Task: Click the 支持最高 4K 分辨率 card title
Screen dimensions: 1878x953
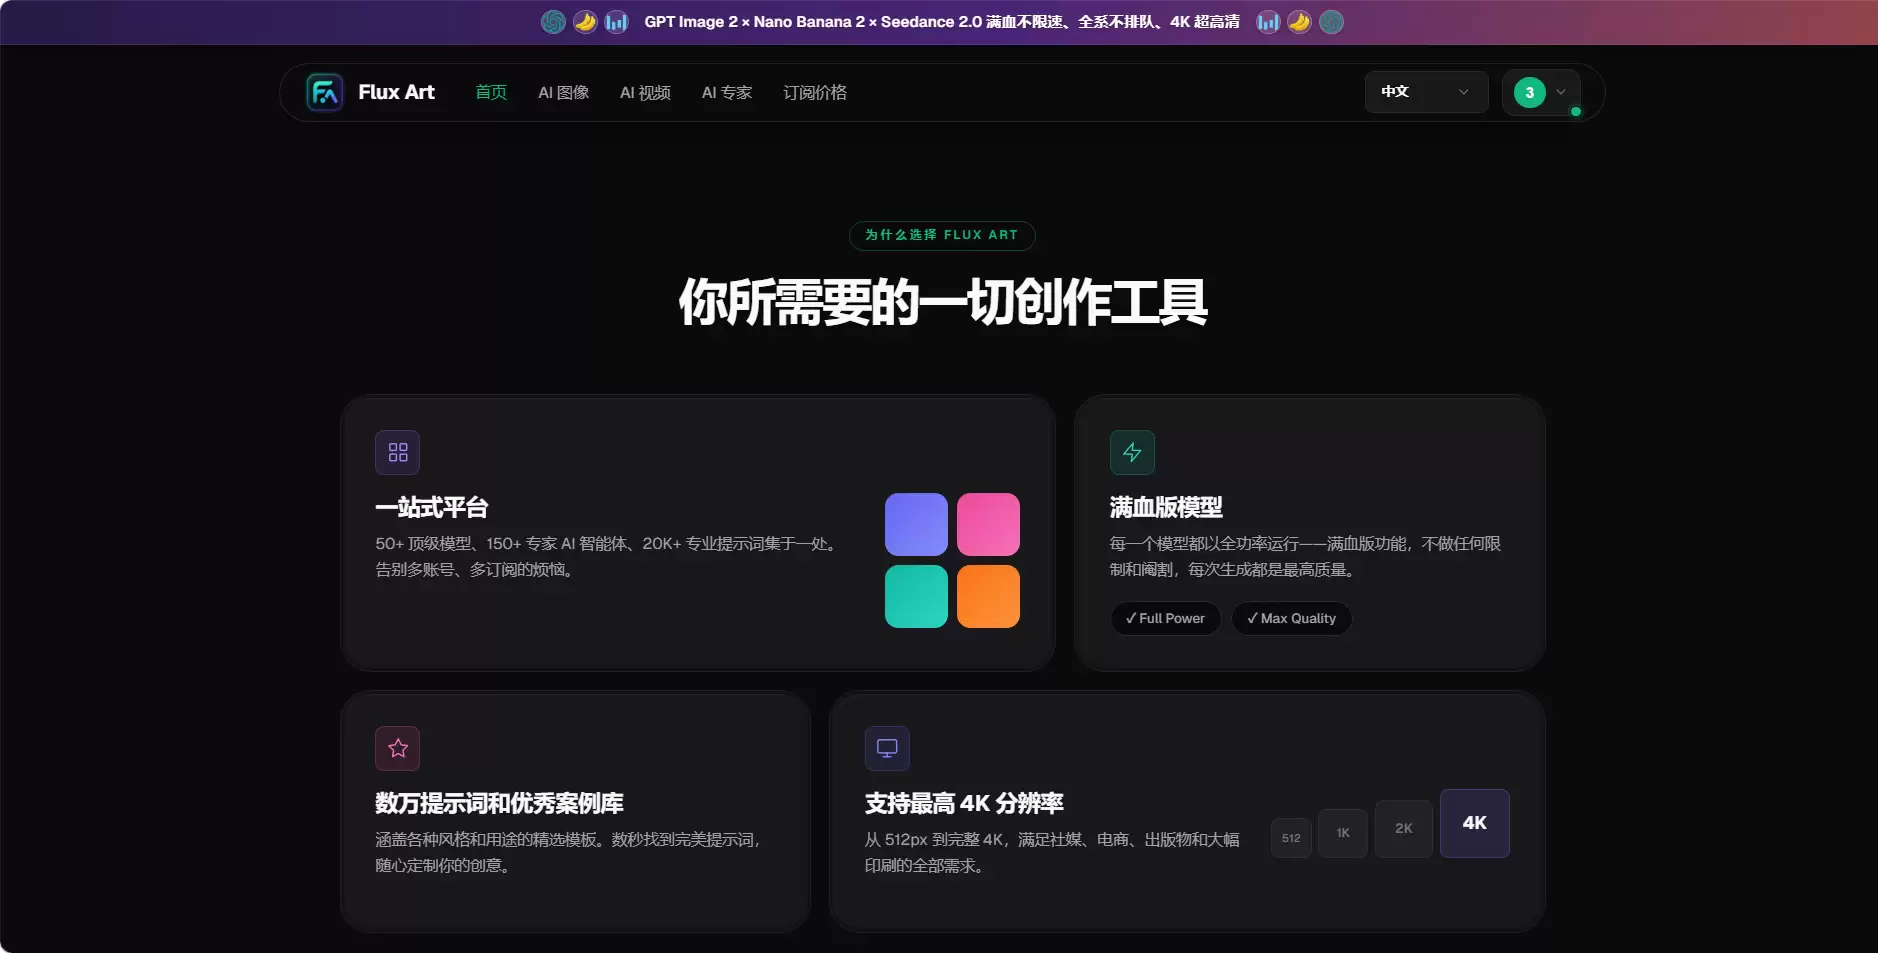Action: tap(964, 804)
